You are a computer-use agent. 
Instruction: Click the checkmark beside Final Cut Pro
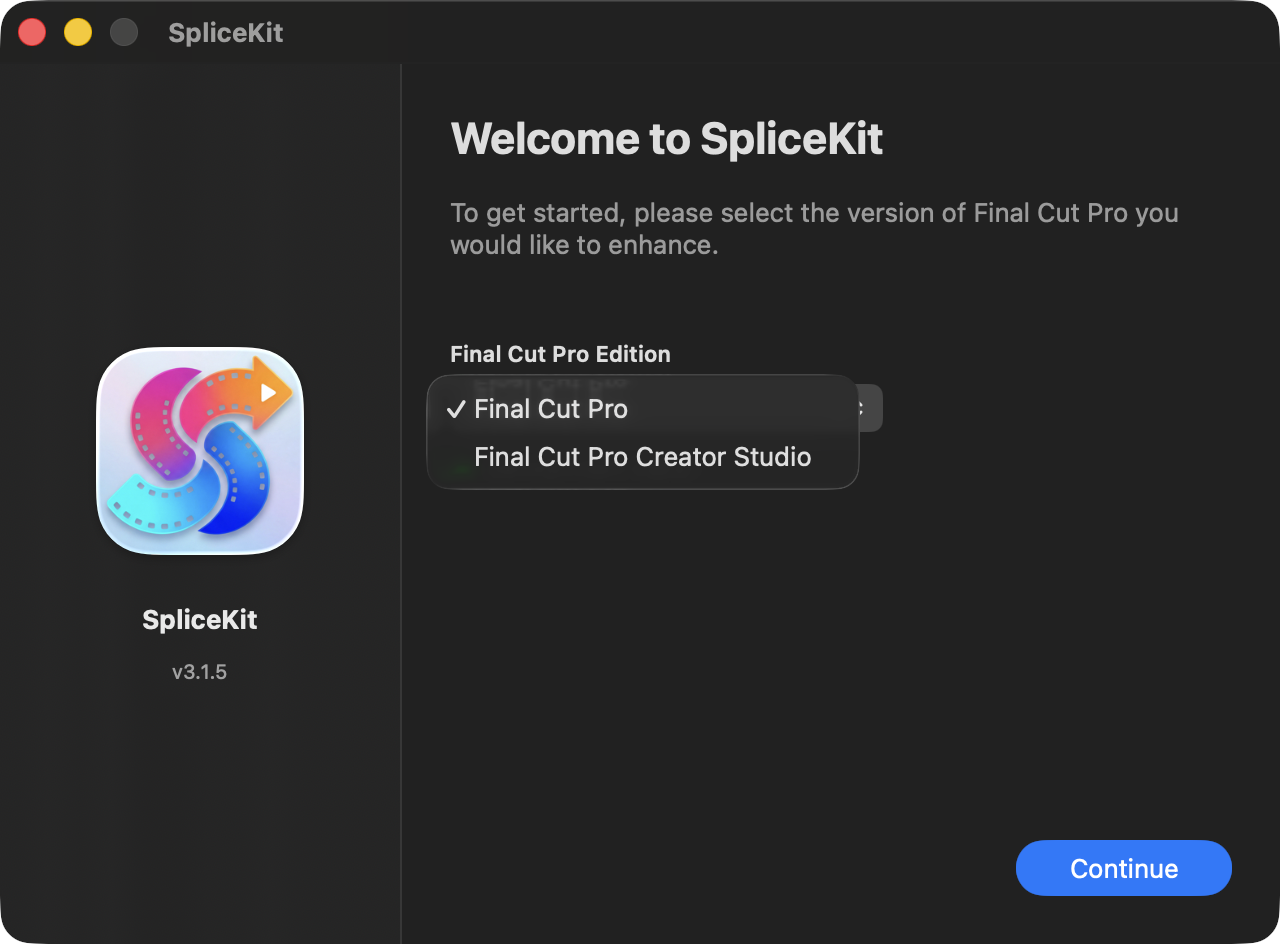click(x=456, y=409)
